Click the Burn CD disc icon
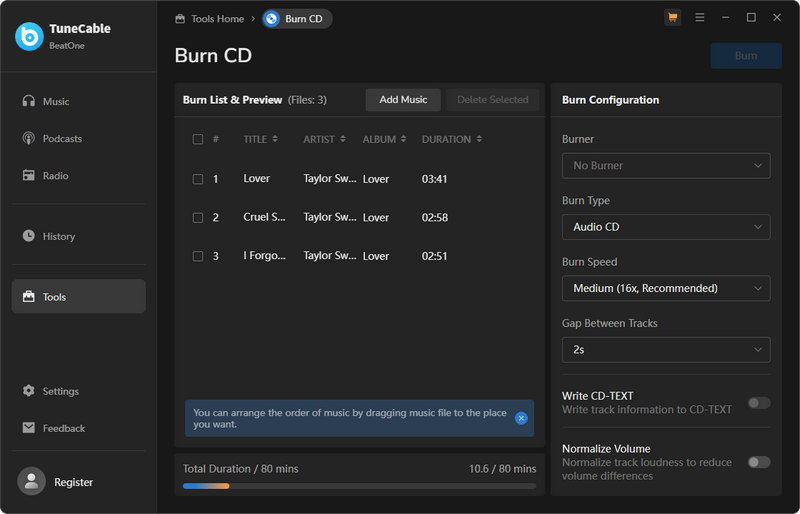This screenshot has height=514, width=800. click(272, 19)
